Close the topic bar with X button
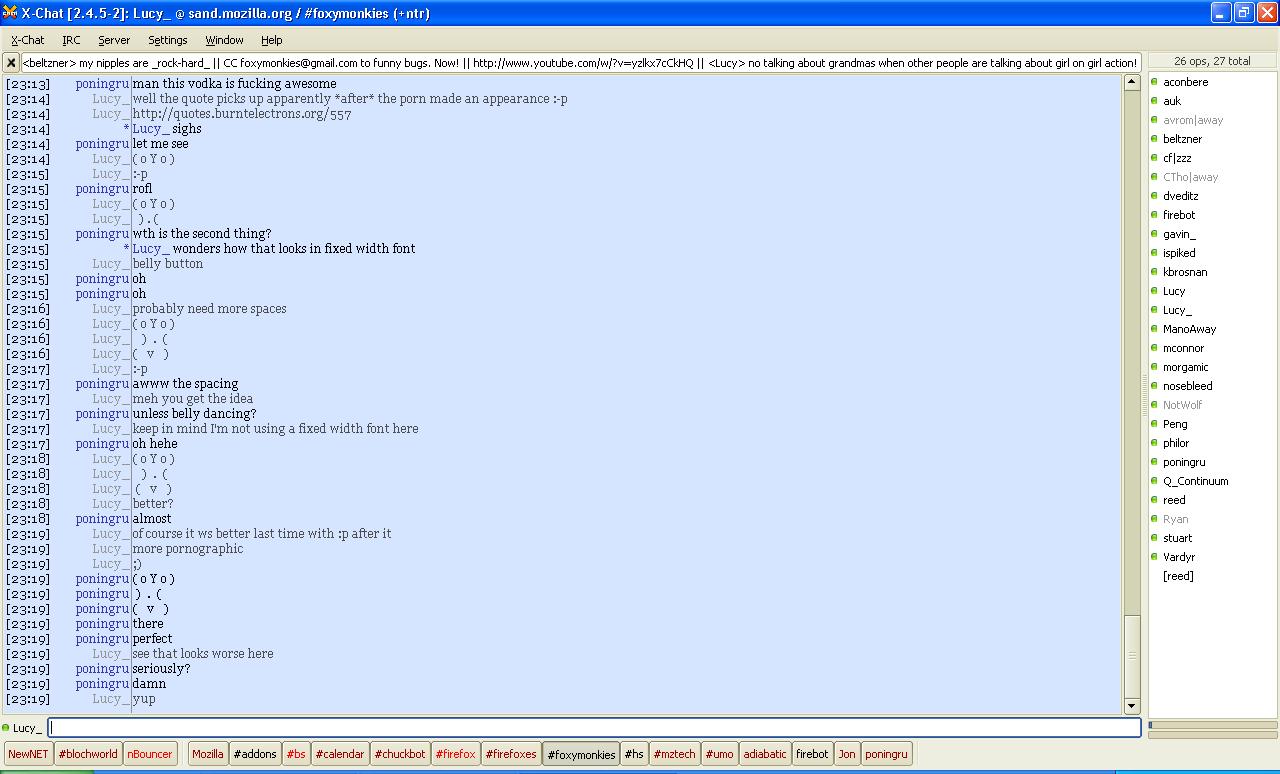The height and width of the screenshot is (774, 1280). (11, 62)
